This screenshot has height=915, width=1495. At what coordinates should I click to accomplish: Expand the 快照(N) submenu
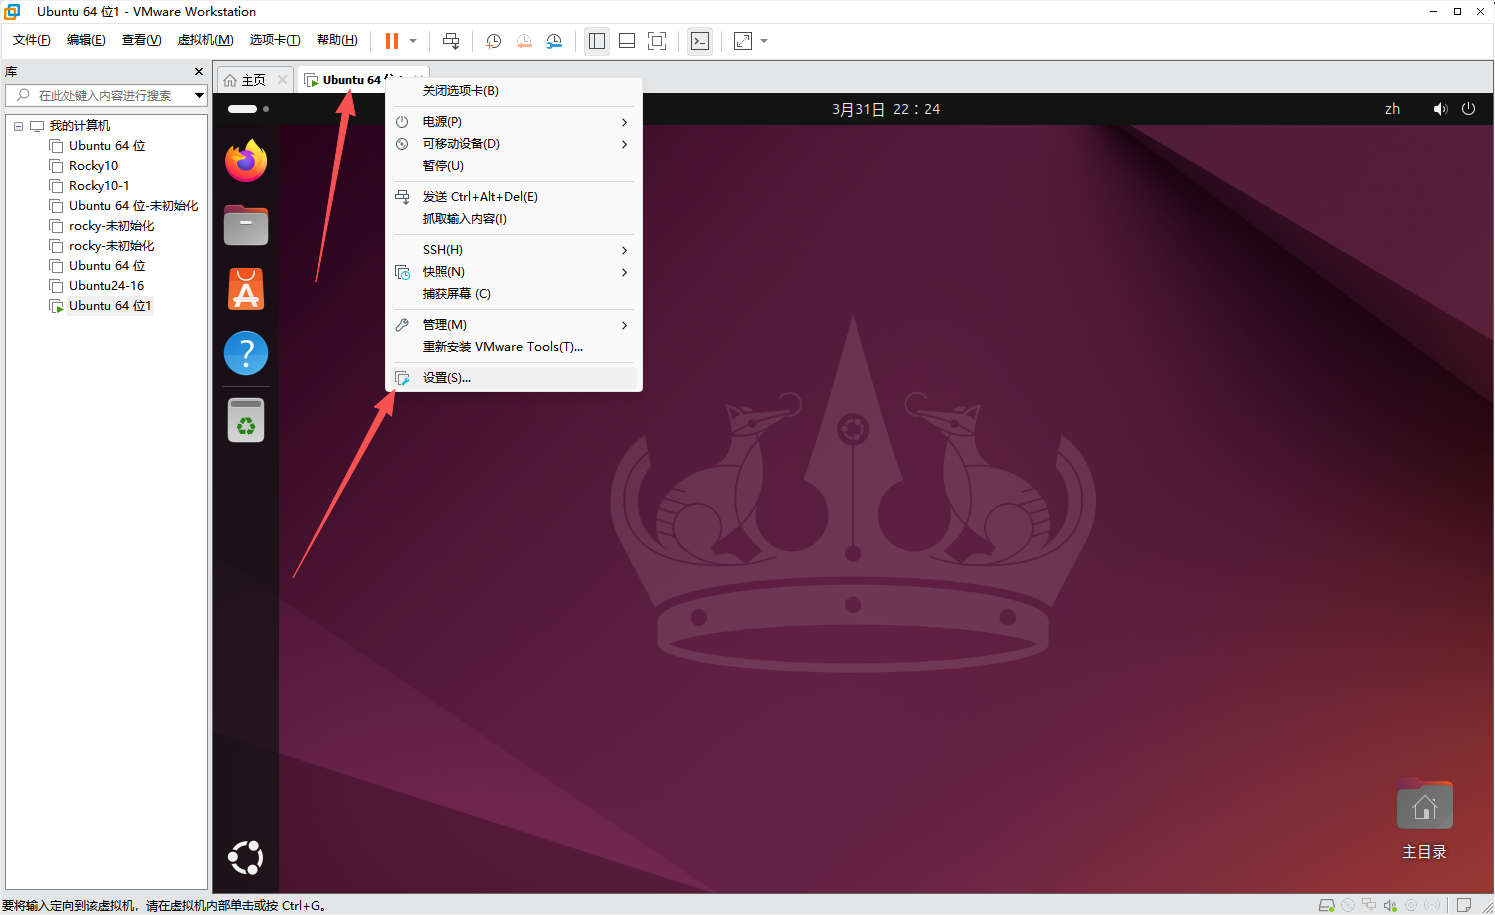coord(514,272)
